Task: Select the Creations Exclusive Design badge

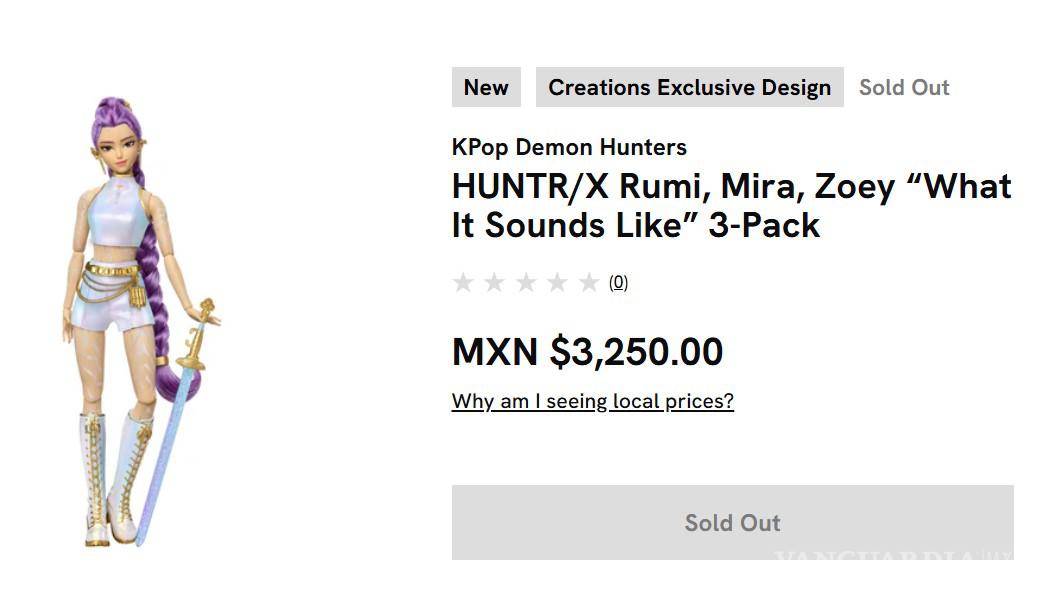Action: click(689, 87)
